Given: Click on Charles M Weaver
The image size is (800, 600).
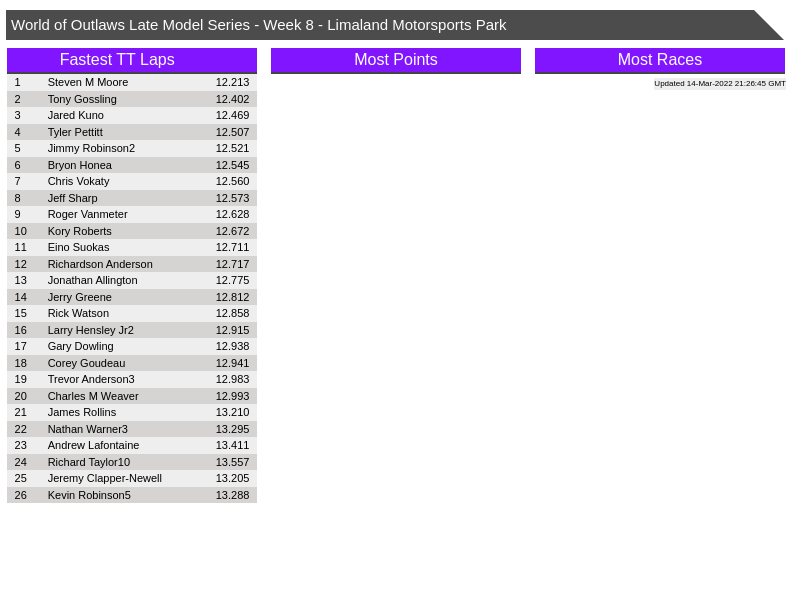Looking at the screenshot, I should click(x=93, y=396).
